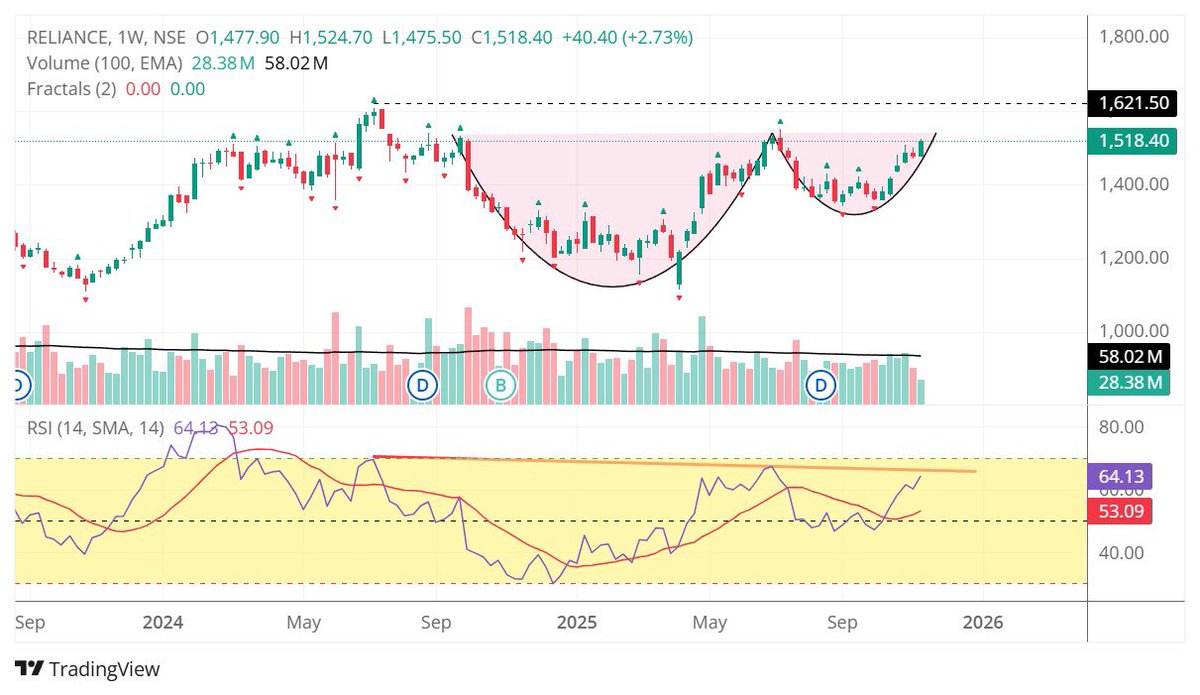Click the 1,400.00 price axis label
The height and width of the screenshot is (695, 1200).
[x=1134, y=184]
